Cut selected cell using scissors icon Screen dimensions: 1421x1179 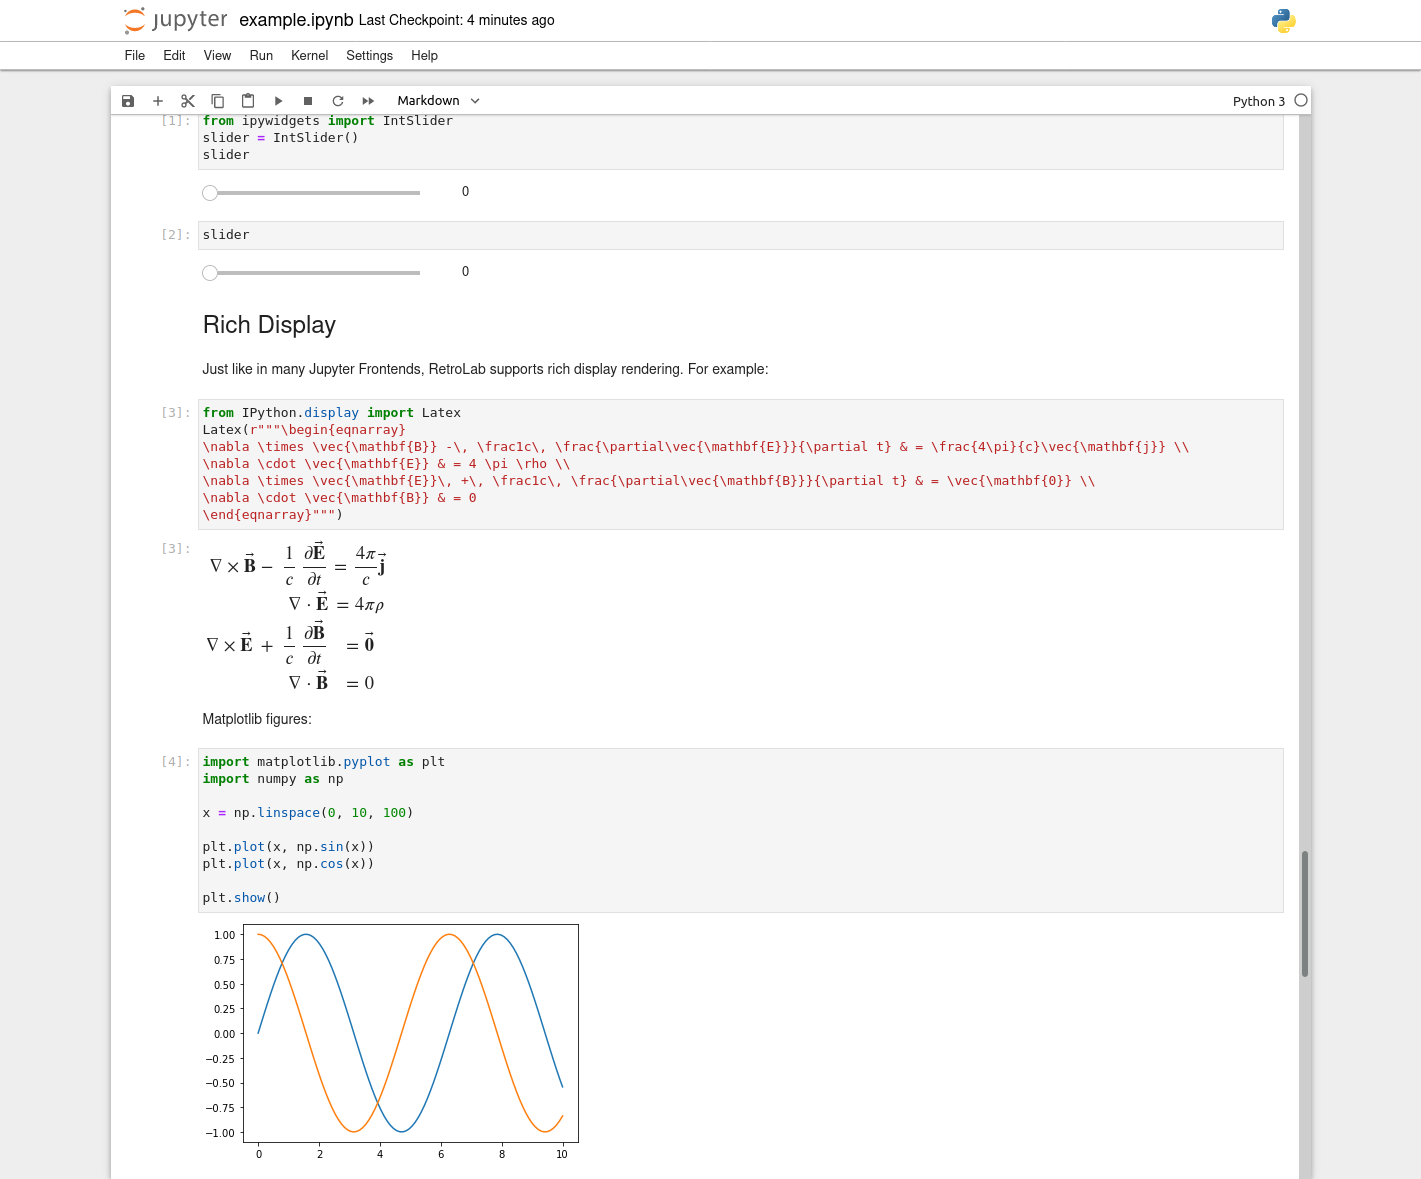(188, 101)
